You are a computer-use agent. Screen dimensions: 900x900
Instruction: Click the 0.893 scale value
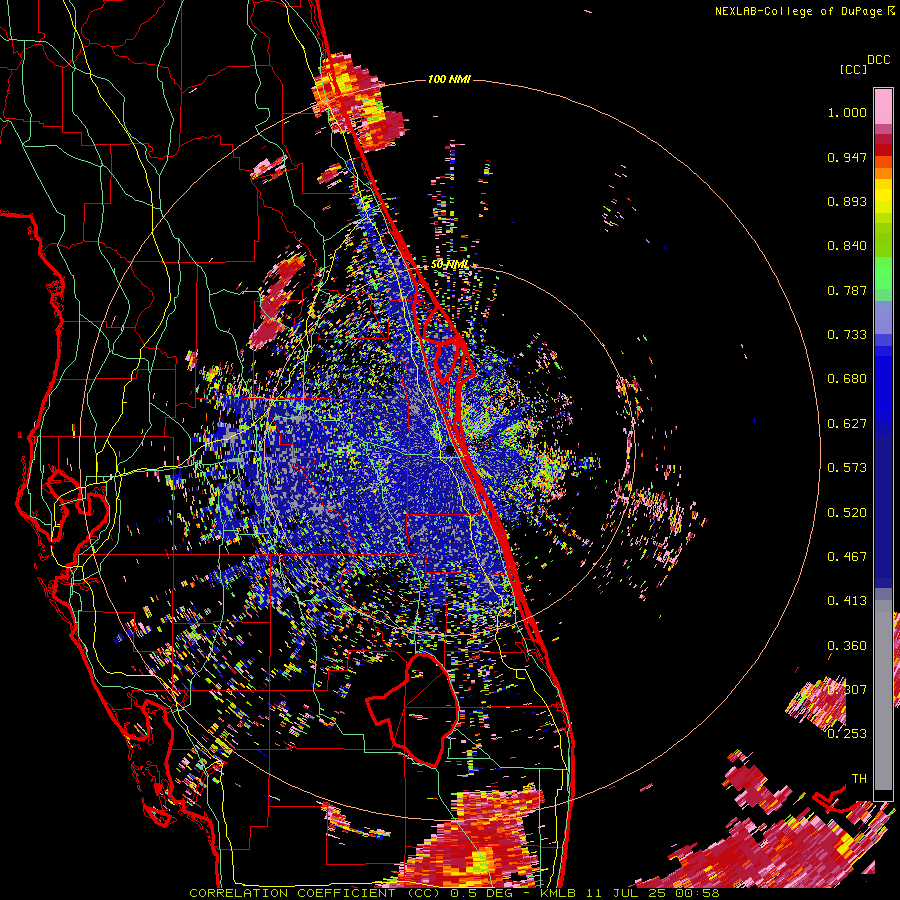point(847,201)
